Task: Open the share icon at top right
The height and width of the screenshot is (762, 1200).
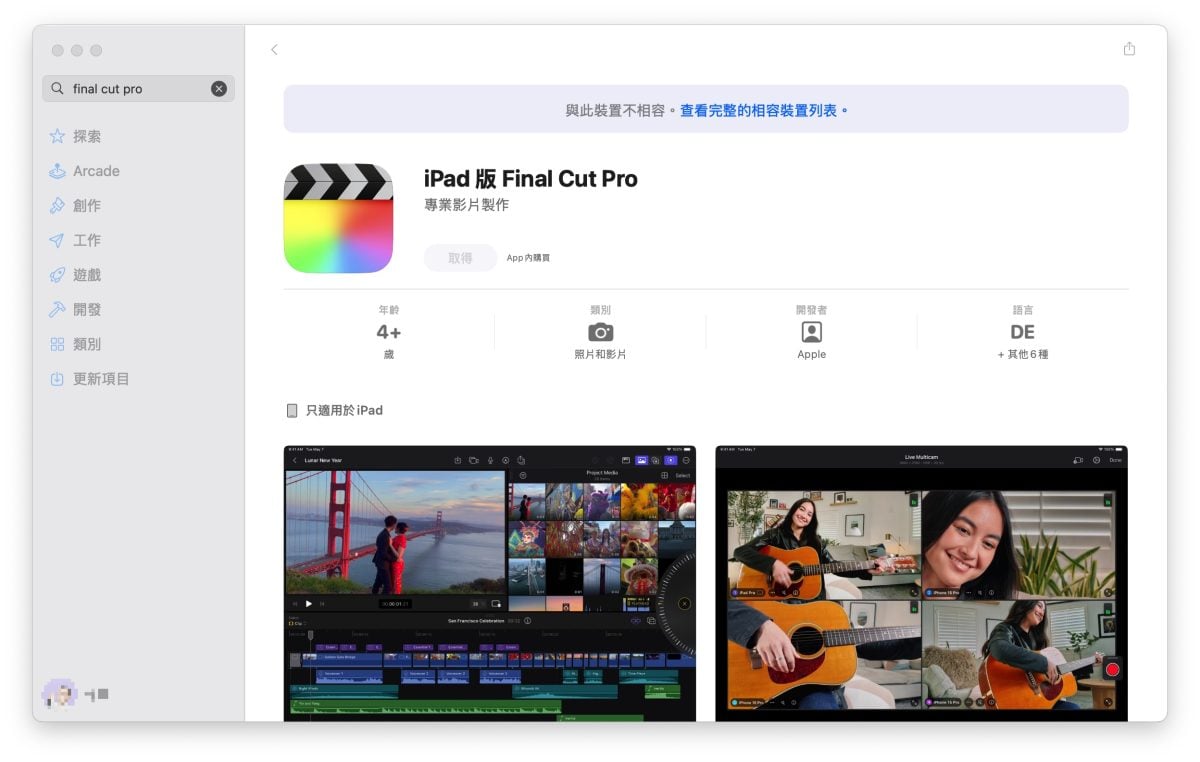Action: pos(1129,48)
